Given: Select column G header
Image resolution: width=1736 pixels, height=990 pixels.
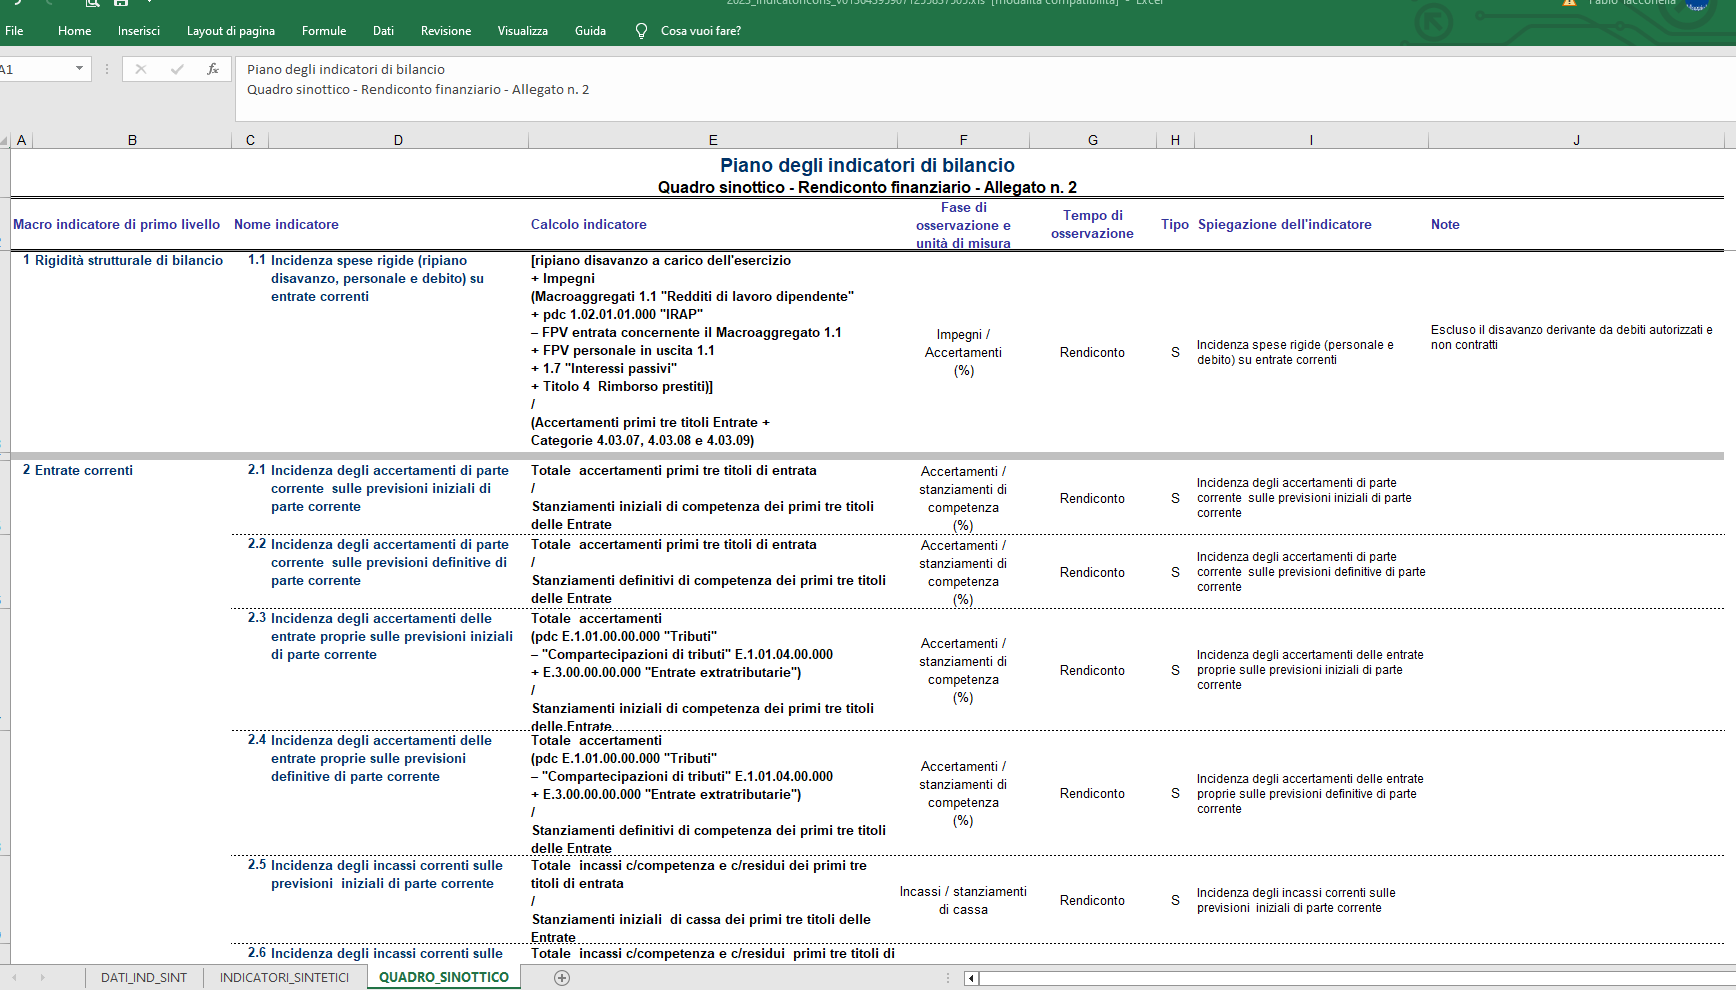Looking at the screenshot, I should point(1093,140).
